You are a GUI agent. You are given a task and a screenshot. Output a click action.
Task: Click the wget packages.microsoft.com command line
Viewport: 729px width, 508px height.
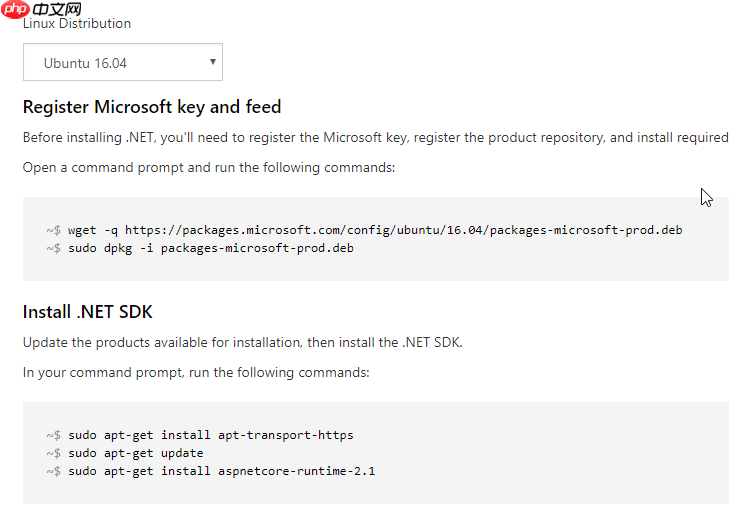coord(364,230)
